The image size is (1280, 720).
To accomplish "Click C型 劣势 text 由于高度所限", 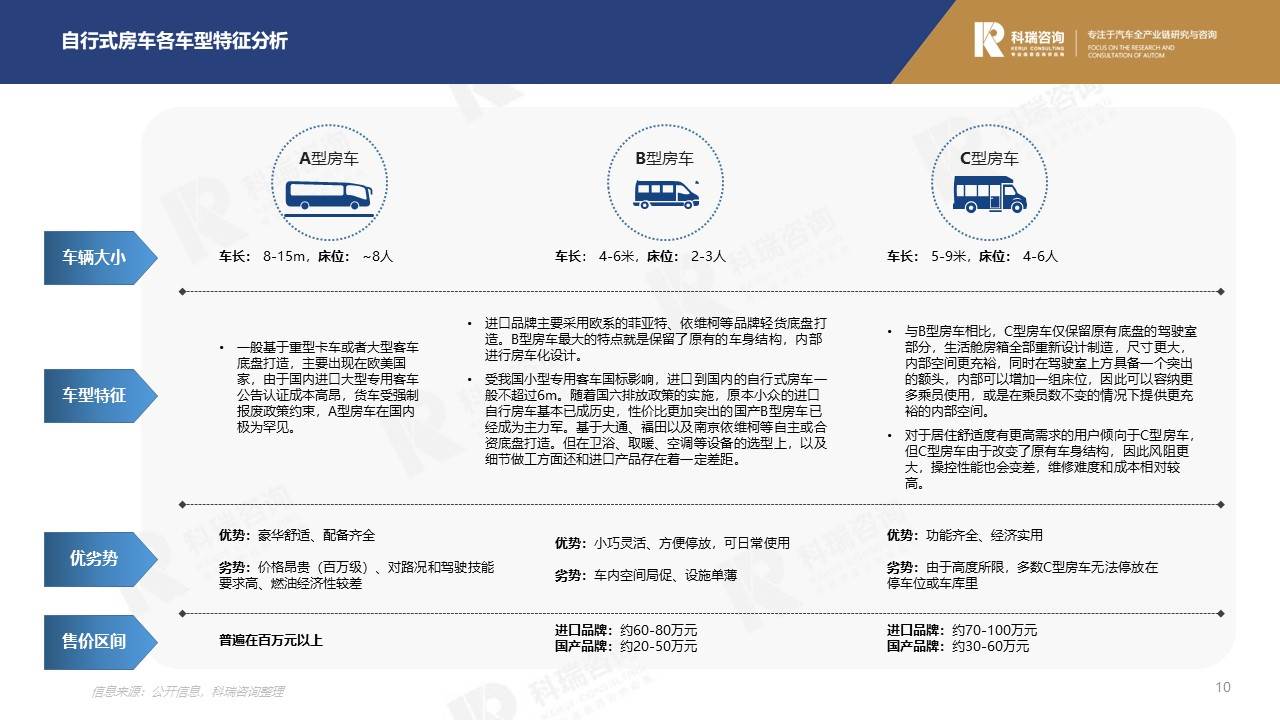I will tap(1022, 575).
